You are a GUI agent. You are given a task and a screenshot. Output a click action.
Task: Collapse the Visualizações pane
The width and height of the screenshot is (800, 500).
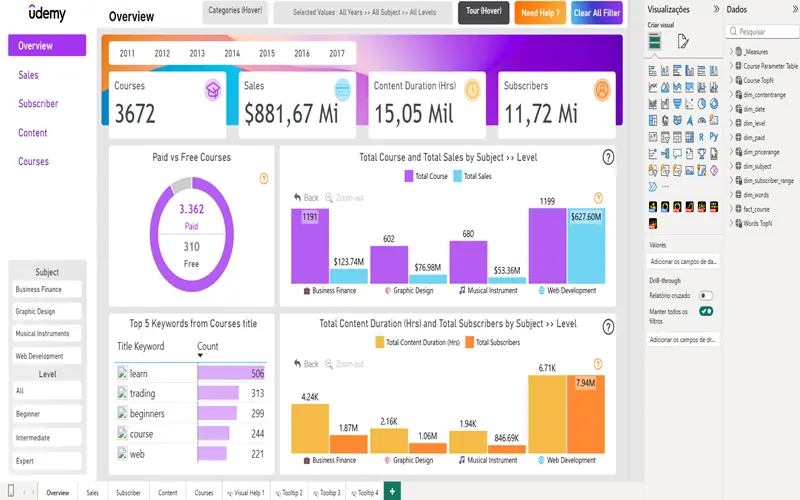point(713,8)
